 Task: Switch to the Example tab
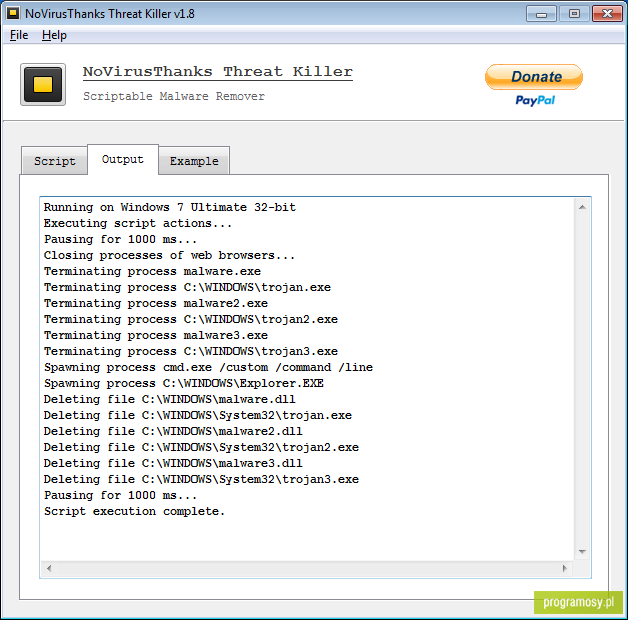194,161
